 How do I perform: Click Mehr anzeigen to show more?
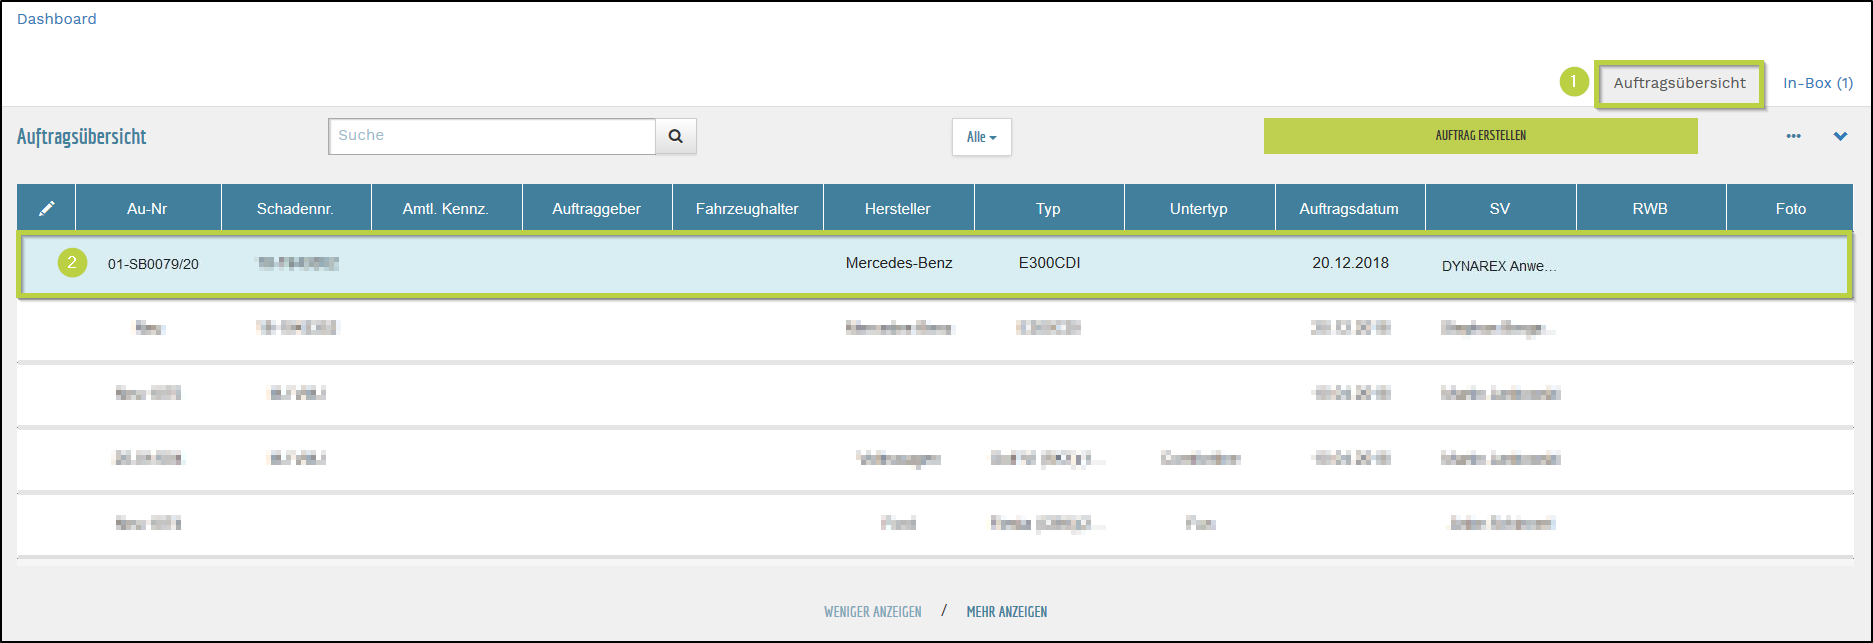[x=1006, y=612]
